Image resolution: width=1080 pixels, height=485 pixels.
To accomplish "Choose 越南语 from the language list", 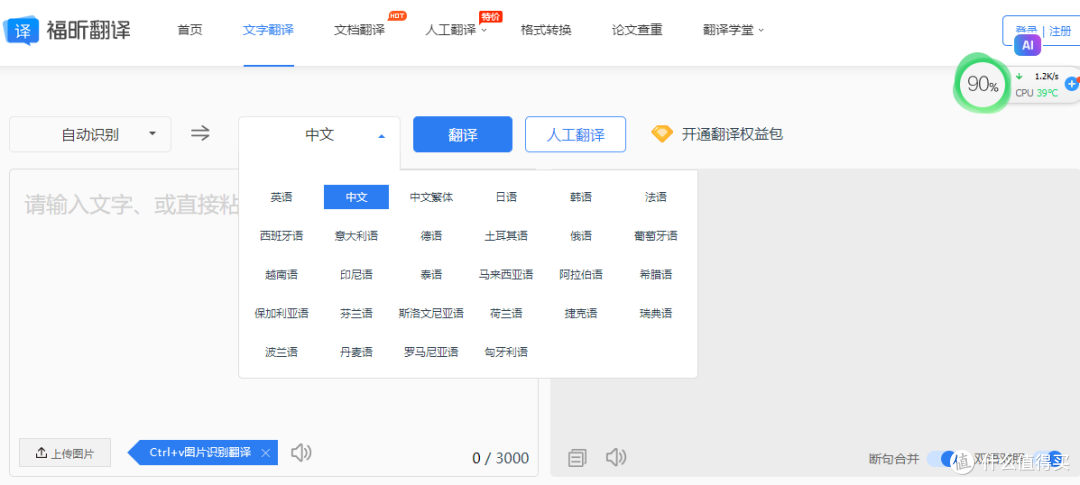I will 282,274.
